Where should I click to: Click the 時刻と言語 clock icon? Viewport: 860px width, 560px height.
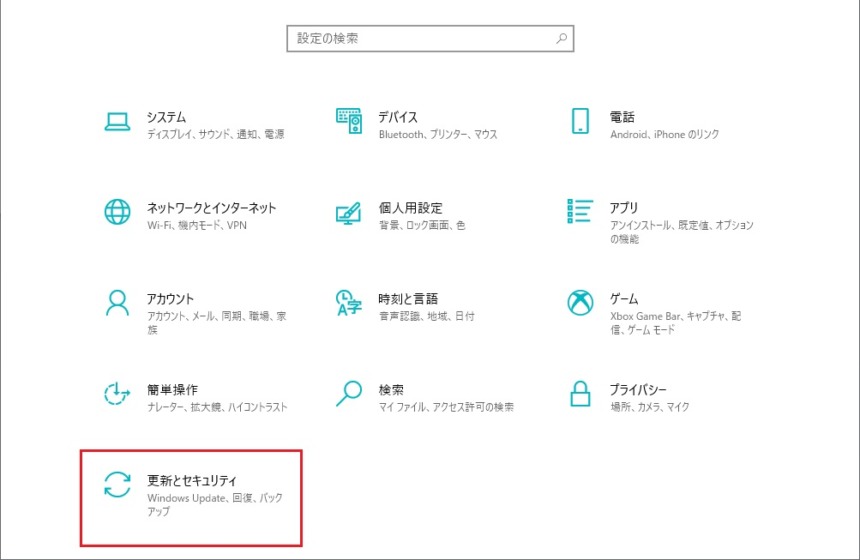349,303
